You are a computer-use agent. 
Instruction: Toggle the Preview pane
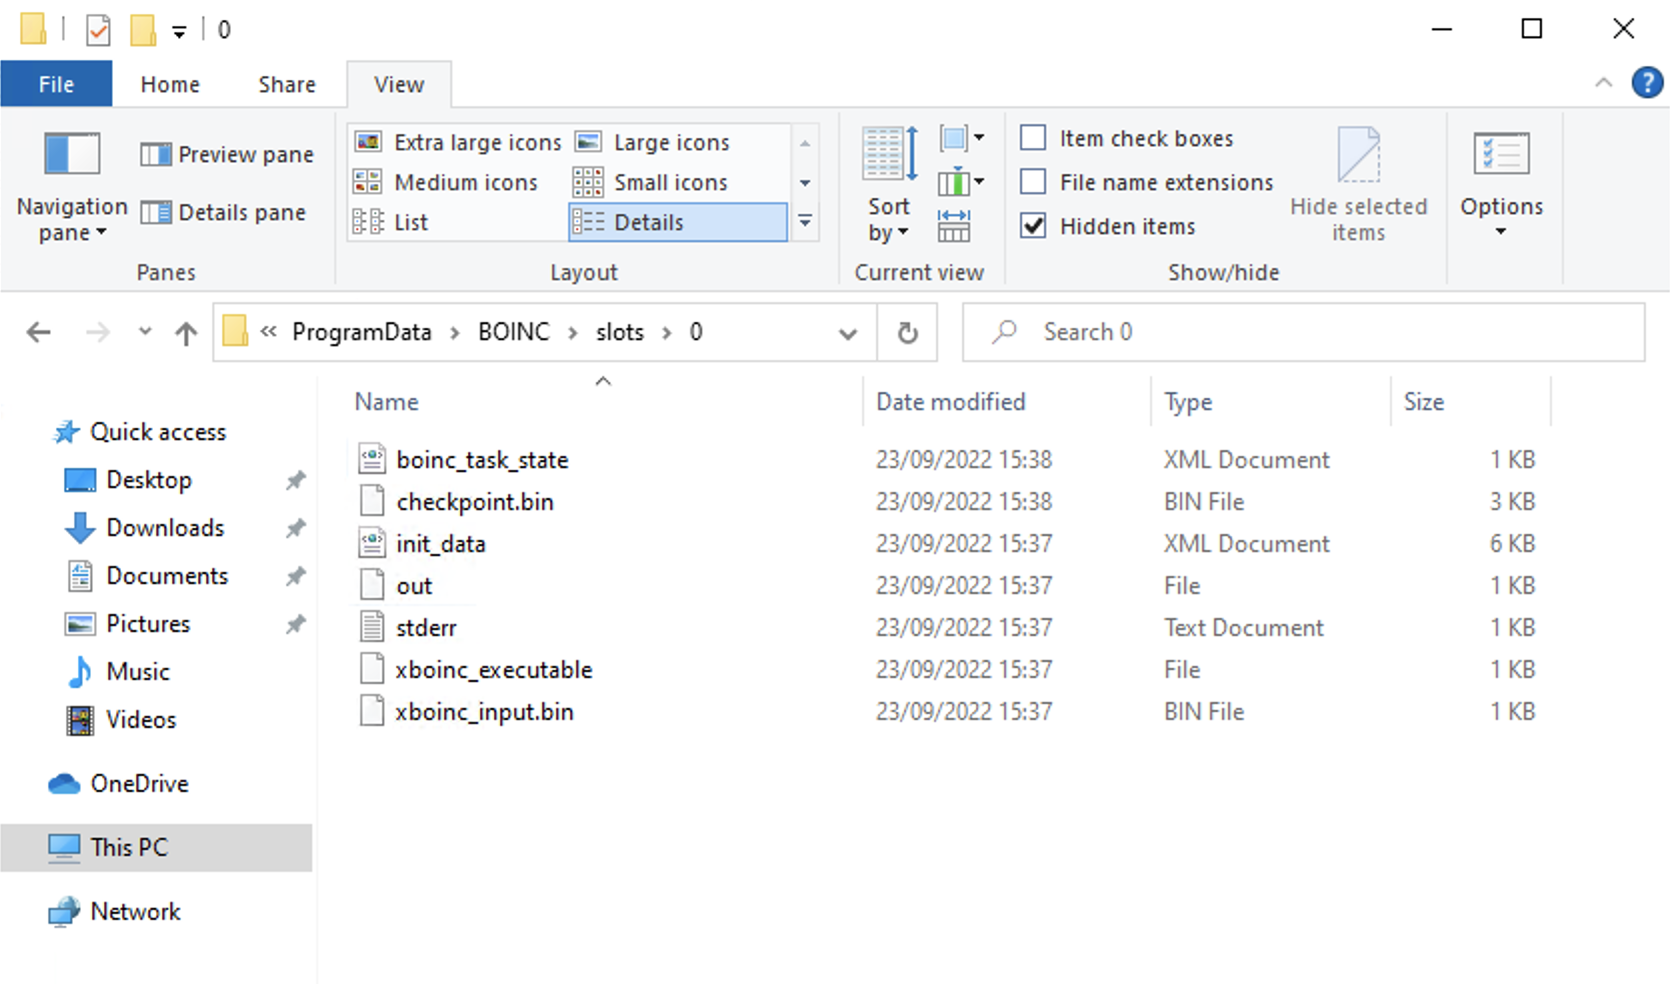click(x=227, y=155)
